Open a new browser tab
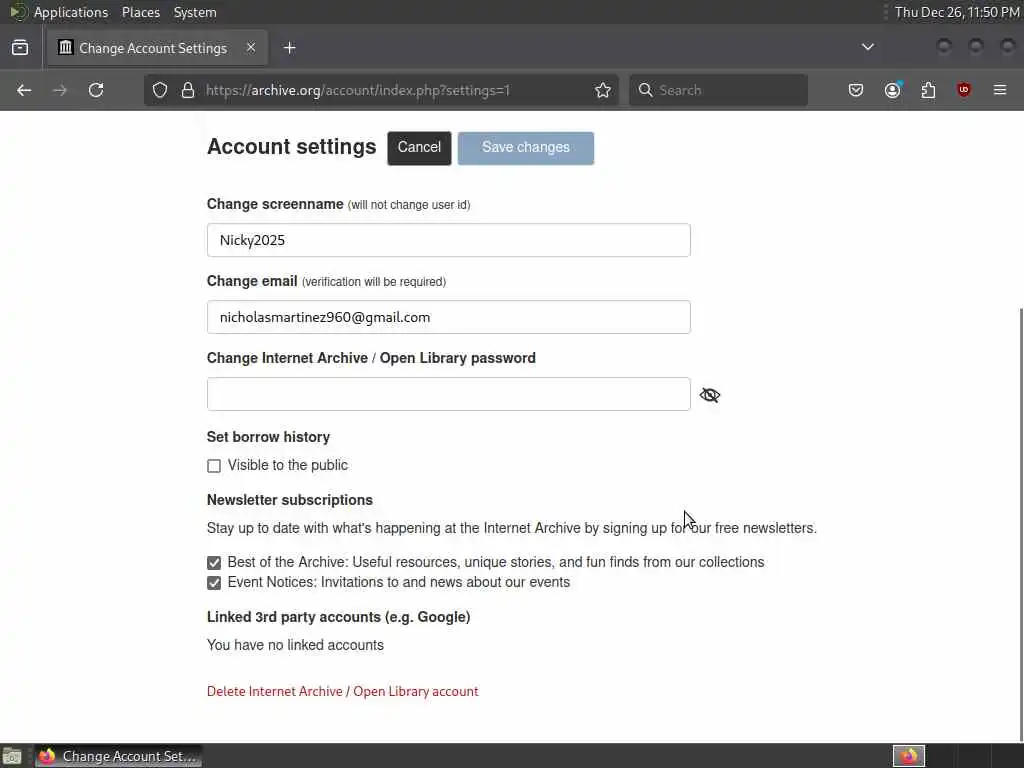Image resolution: width=1024 pixels, height=768 pixels. click(x=290, y=48)
